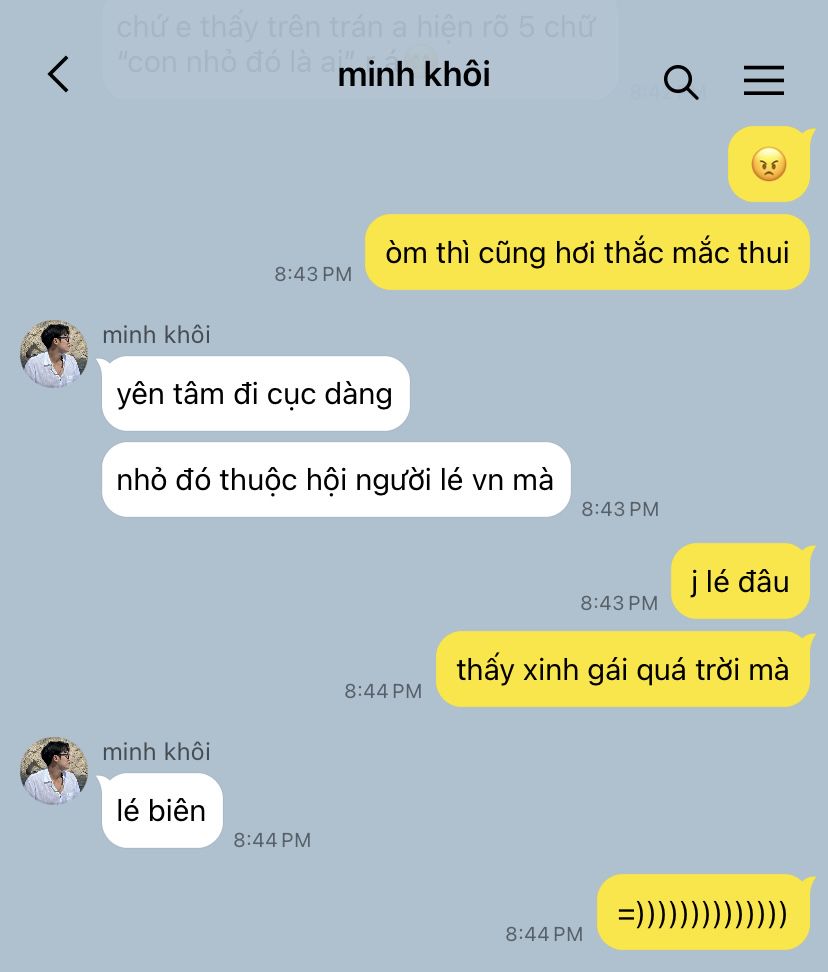Select message 'nhỏ đó thuộc hội người lé vn mà'
Image resolution: width=828 pixels, height=972 pixels.
(336, 480)
